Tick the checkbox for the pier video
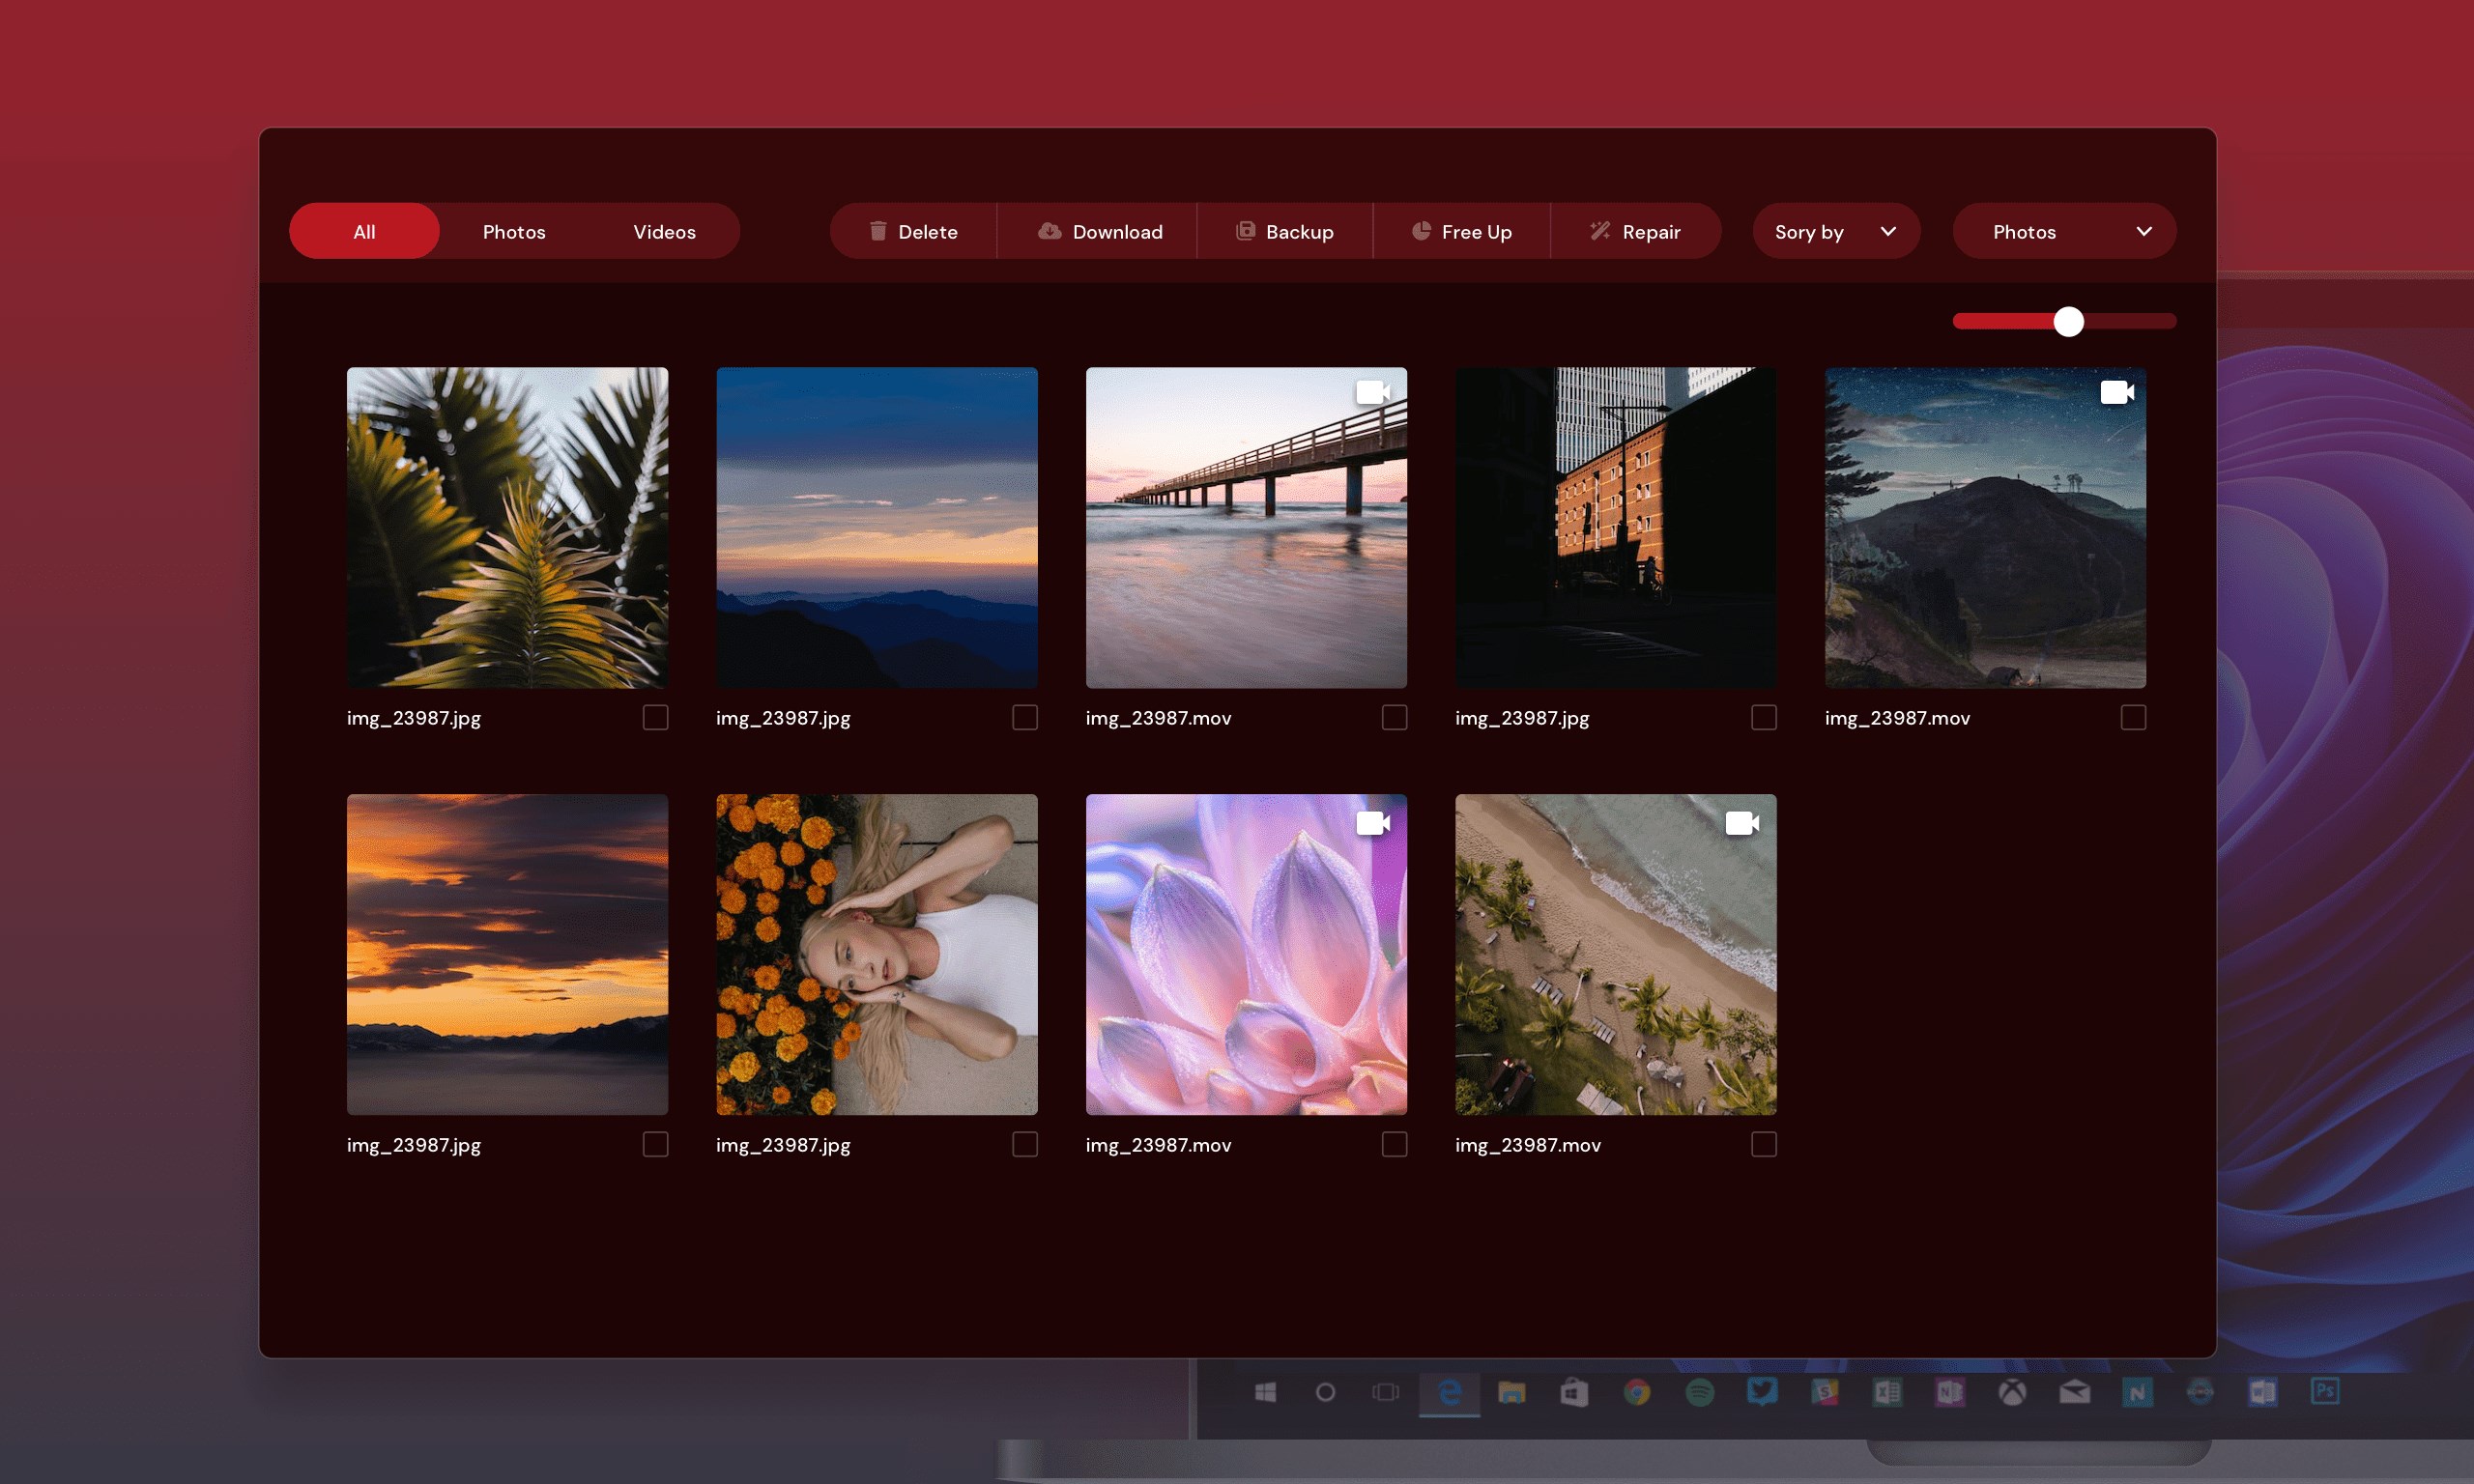This screenshot has height=1484, width=2474. pyautogui.click(x=1394, y=717)
